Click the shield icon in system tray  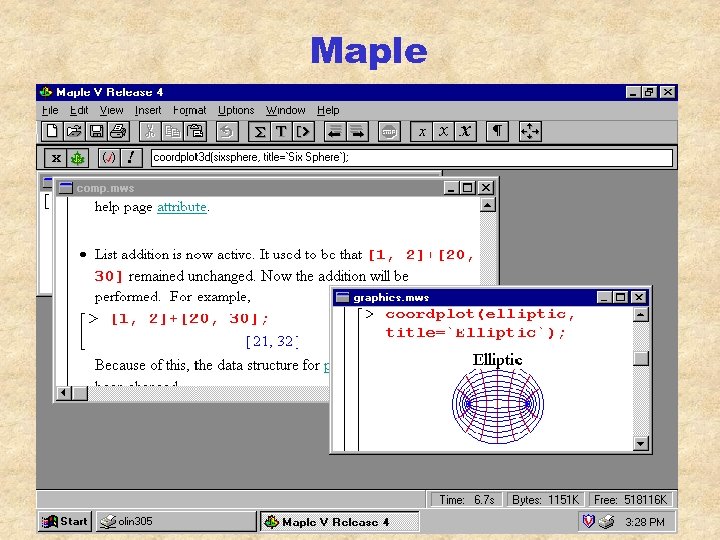(x=589, y=521)
